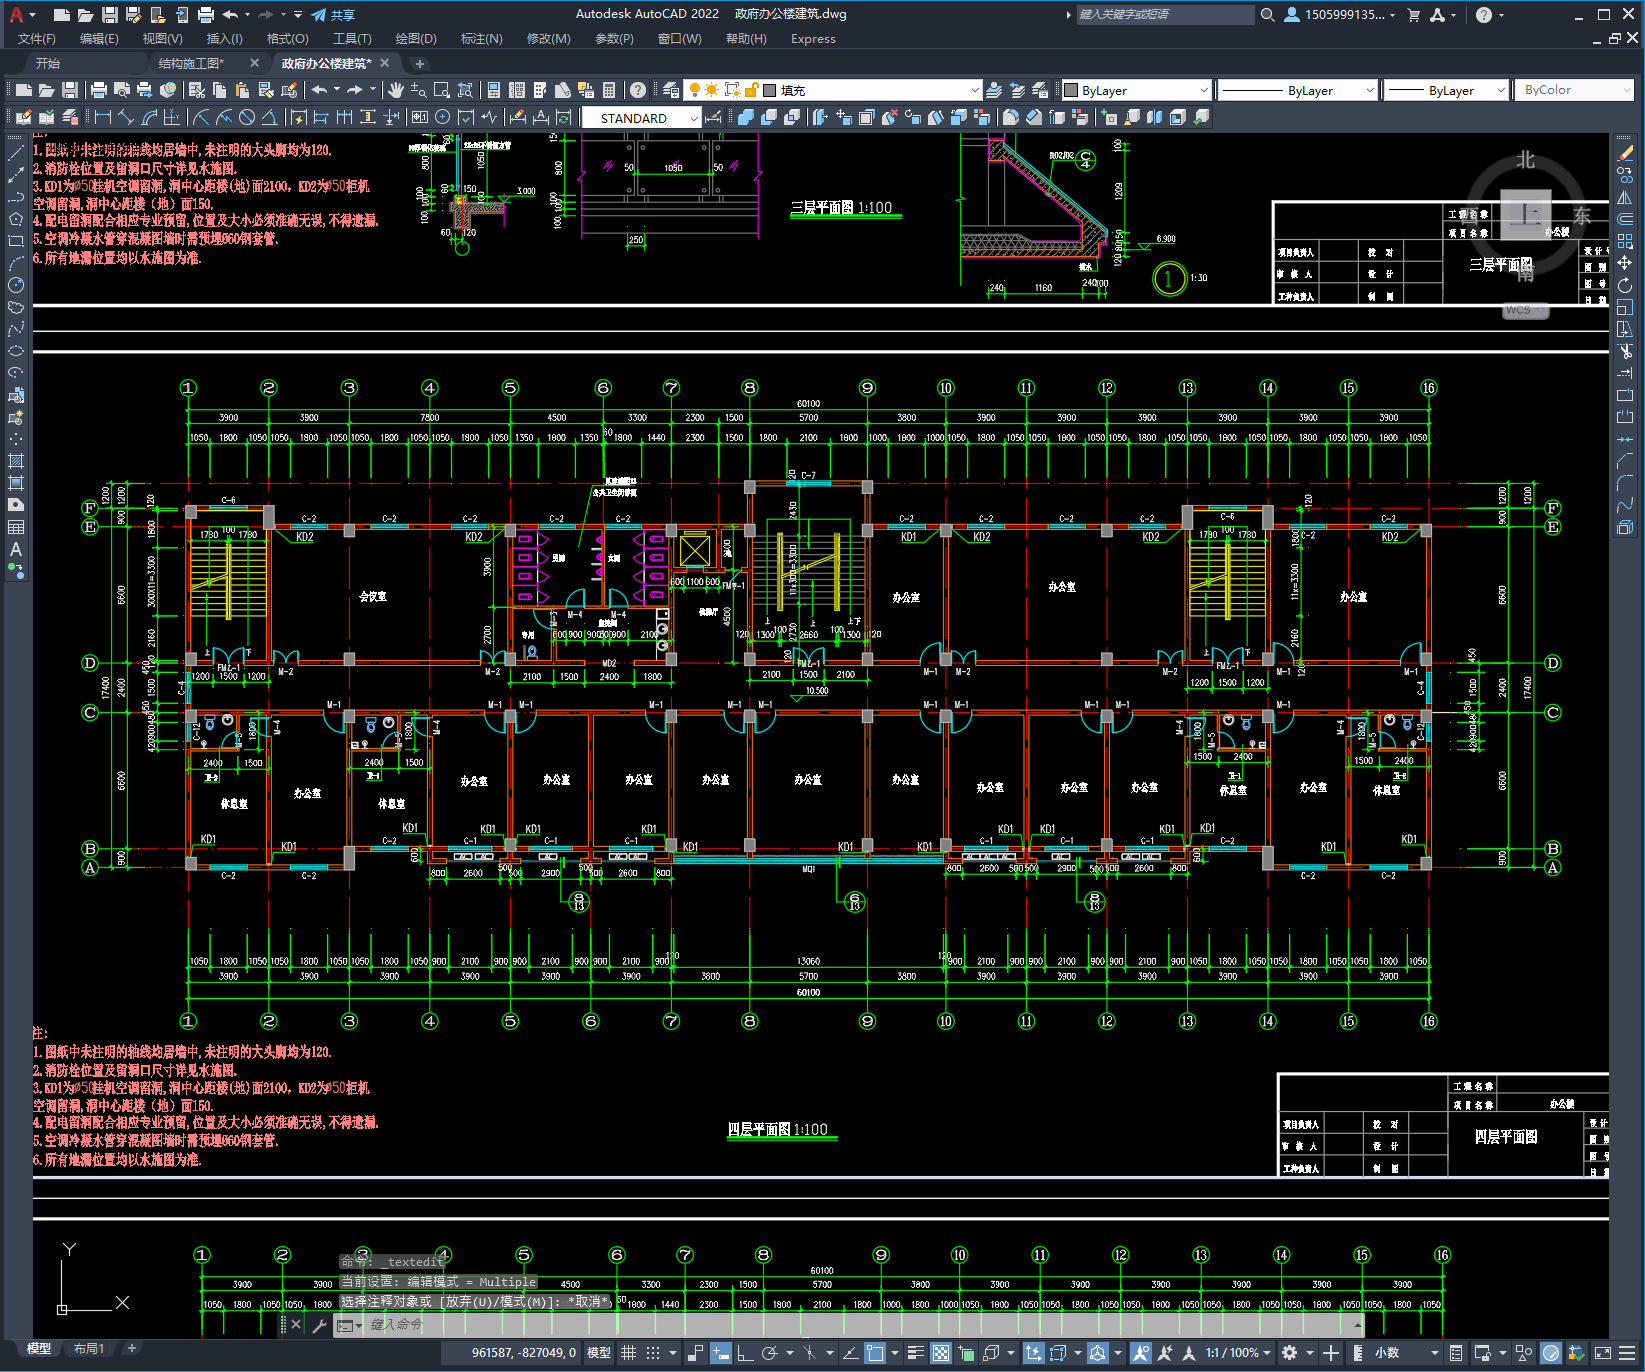Toggle hardware acceleration icon in status bar
Viewport: 1645px width, 1372px height.
[1551, 1353]
